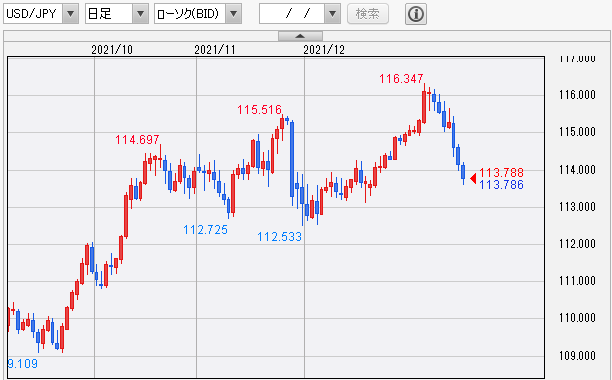Click the 113.786 current price value
The image size is (612, 380).
pyautogui.click(x=502, y=185)
